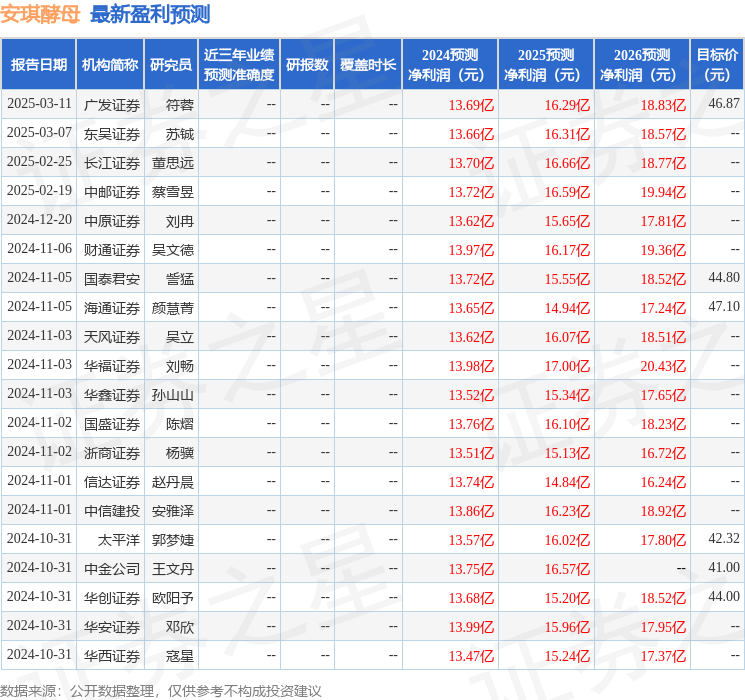Select the 华西证券 institution cell
This screenshot has width=745, height=700.
(x=112, y=656)
